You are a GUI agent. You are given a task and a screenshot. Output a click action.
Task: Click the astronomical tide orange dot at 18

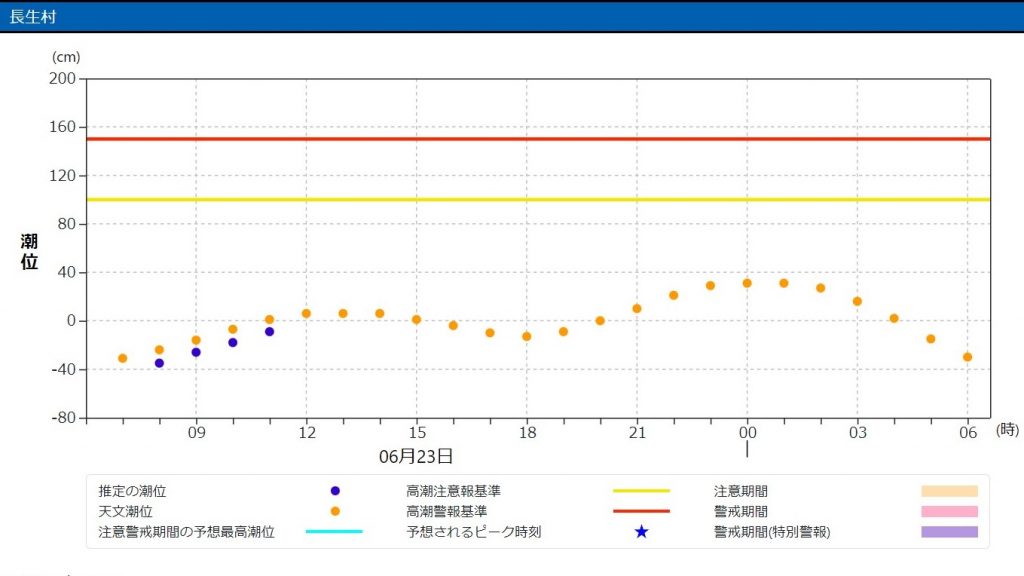coord(527,337)
